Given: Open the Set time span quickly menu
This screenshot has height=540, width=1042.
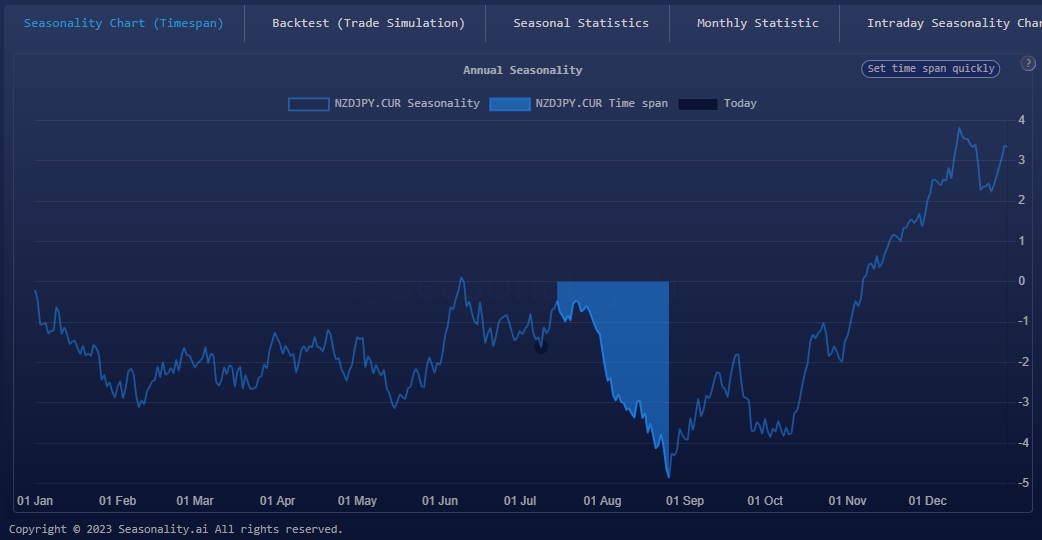Looking at the screenshot, I should pos(930,69).
